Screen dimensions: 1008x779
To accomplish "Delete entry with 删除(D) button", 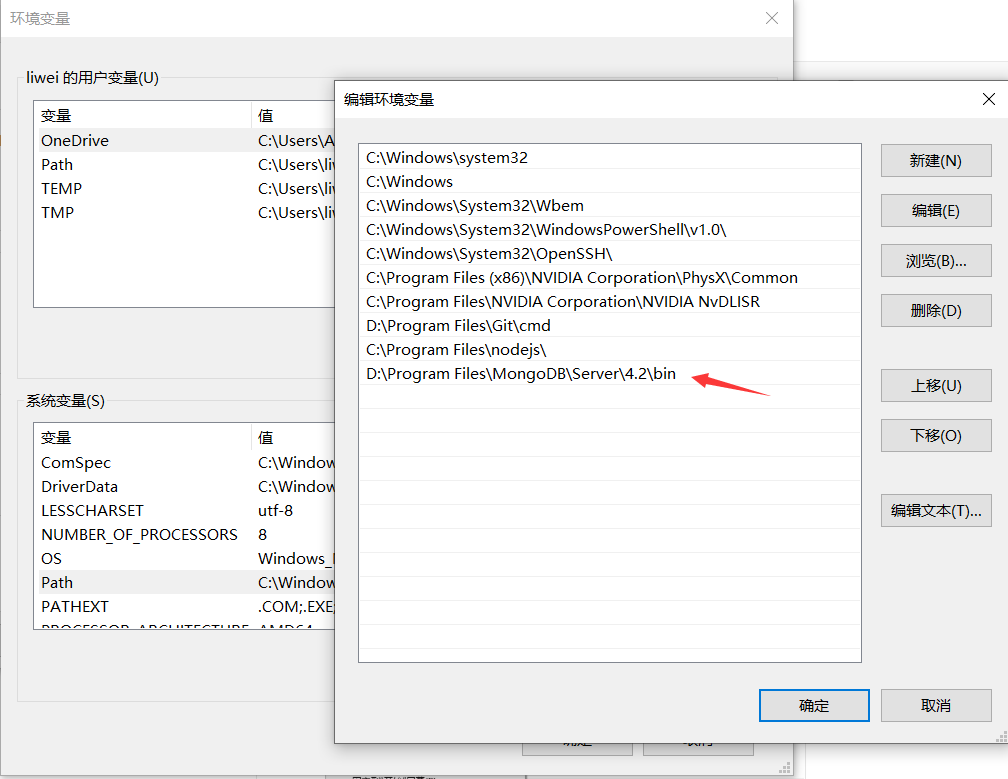I will 935,311.
